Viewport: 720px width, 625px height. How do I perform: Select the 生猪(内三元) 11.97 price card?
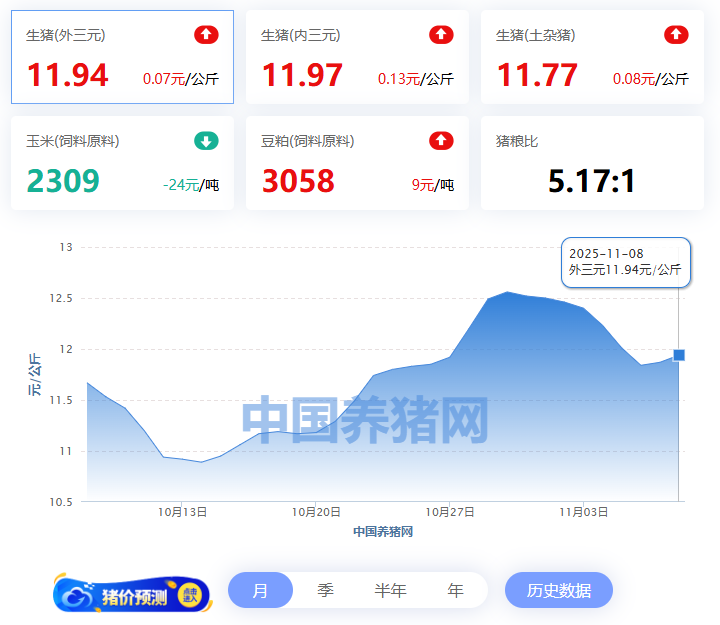pos(357,58)
